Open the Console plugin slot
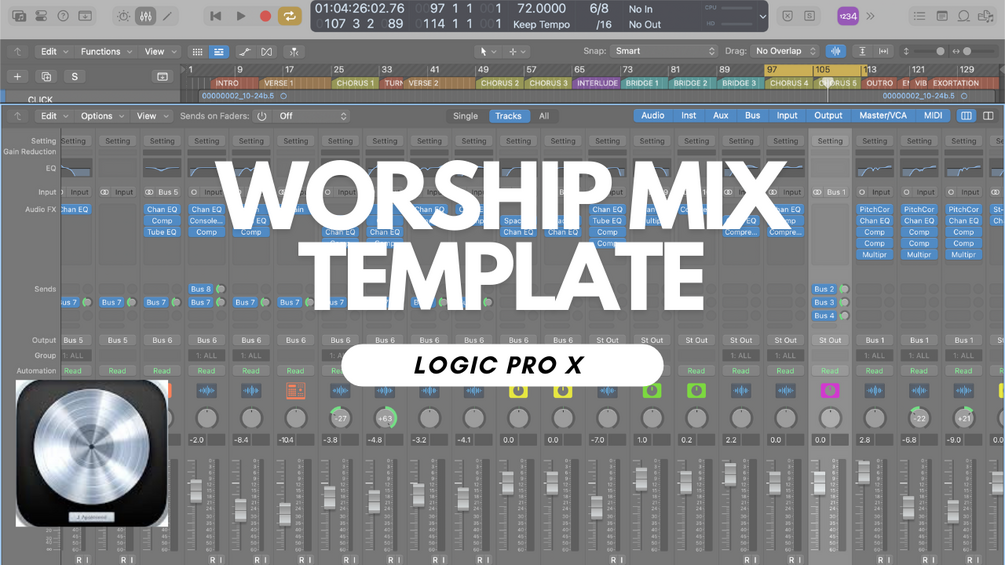Screen dimensions: 1005x565 click(206, 221)
